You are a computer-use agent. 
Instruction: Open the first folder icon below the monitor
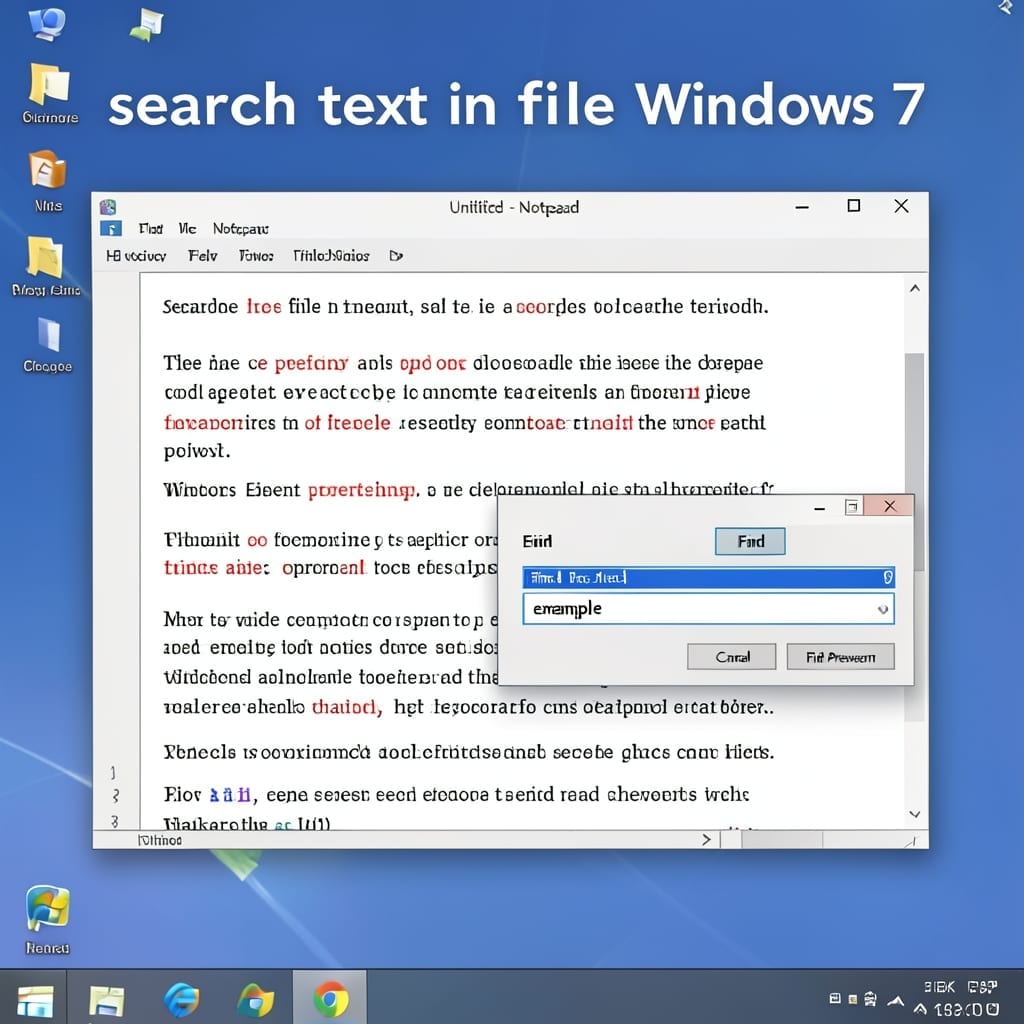coord(49,85)
